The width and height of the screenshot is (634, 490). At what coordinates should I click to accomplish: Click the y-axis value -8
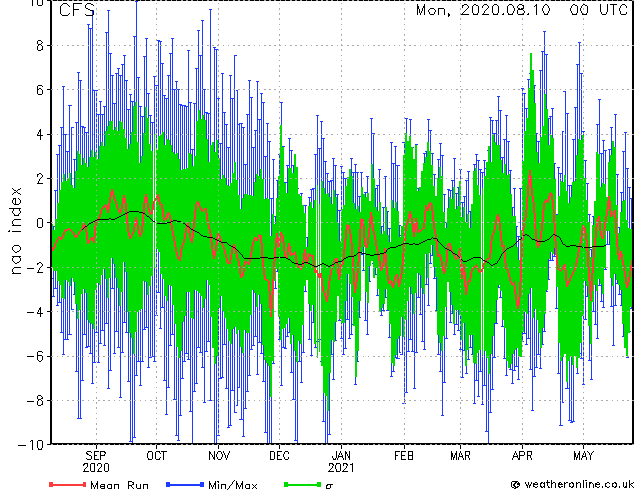[35, 401]
